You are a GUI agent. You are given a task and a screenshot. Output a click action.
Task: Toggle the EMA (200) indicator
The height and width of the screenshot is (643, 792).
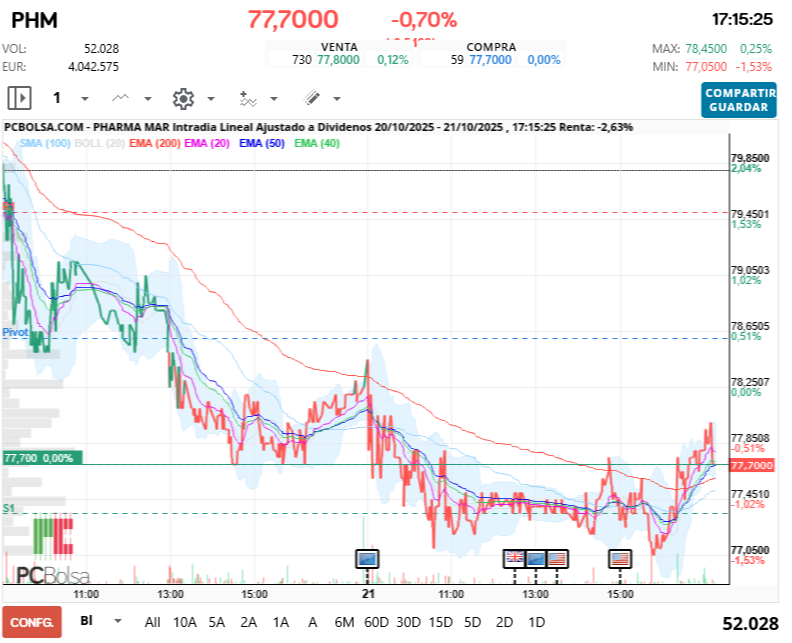click(154, 144)
